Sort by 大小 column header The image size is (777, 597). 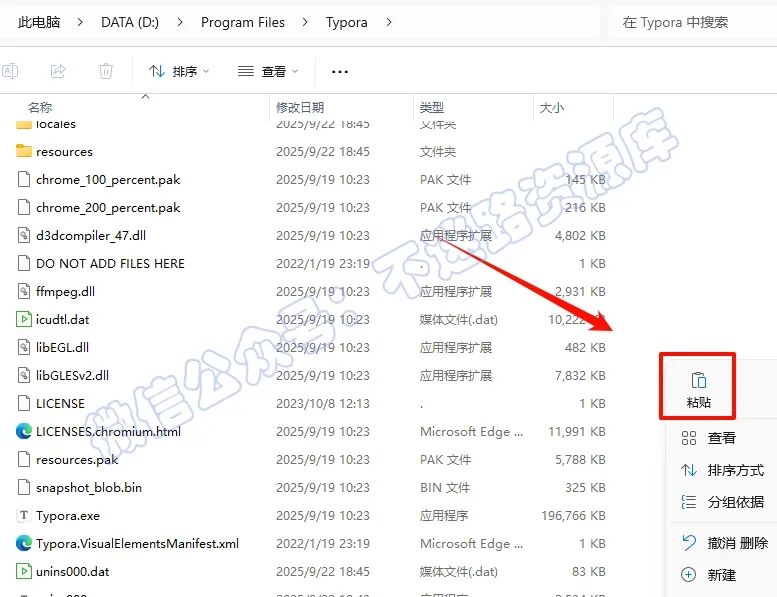pyautogui.click(x=552, y=108)
